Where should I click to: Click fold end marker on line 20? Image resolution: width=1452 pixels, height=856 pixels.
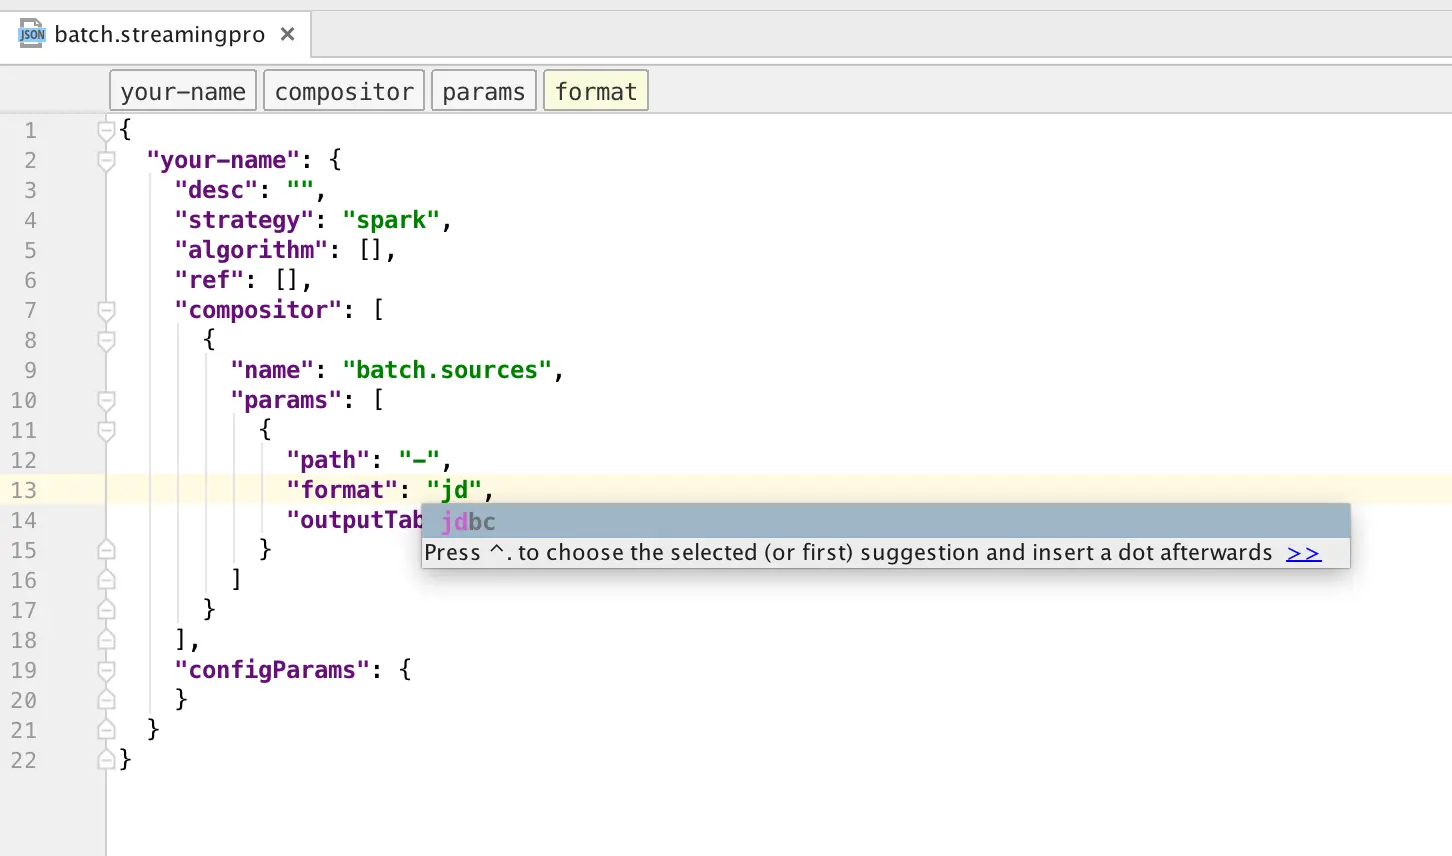click(x=107, y=700)
